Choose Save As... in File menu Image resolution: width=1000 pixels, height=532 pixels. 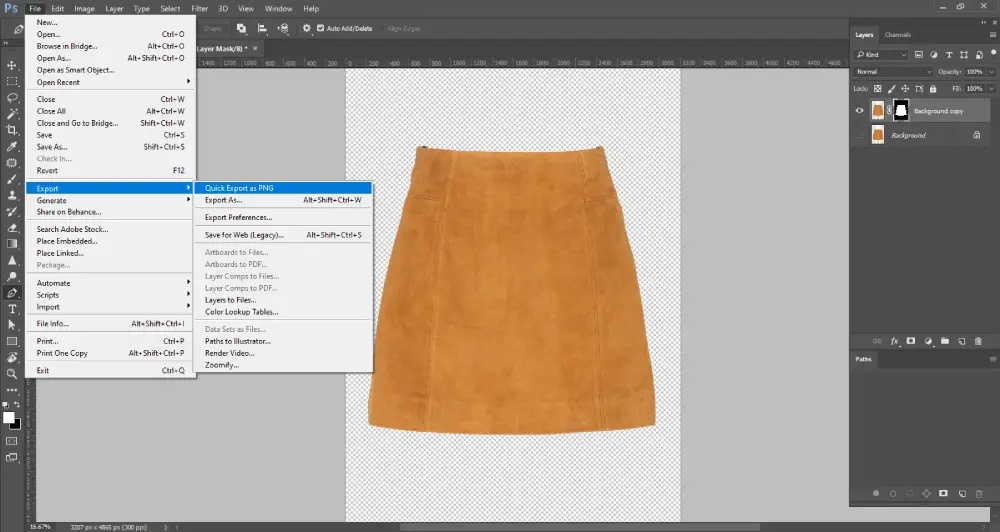click(111, 147)
